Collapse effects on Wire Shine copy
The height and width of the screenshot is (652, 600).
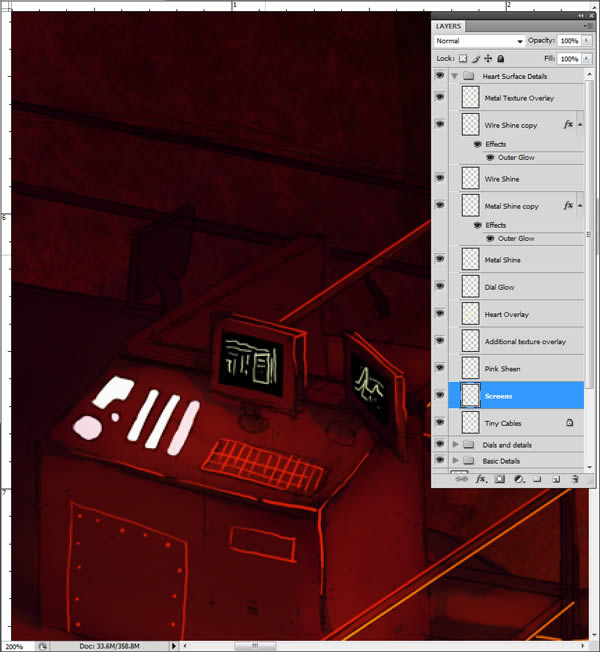click(x=580, y=124)
